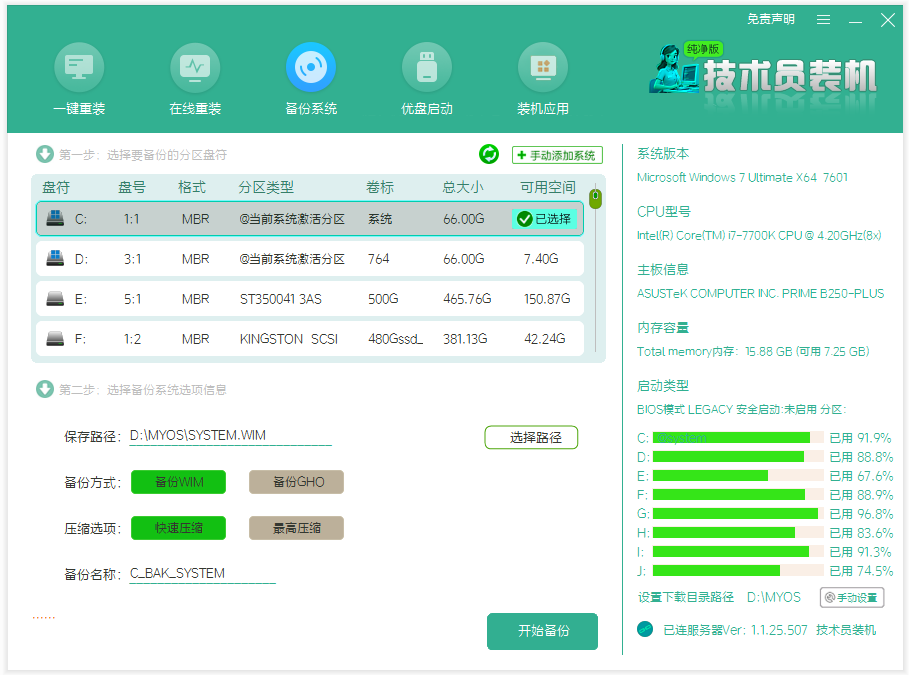Click the E: drive usage bar 67.6%
The height and width of the screenshot is (675, 909).
tap(738, 476)
